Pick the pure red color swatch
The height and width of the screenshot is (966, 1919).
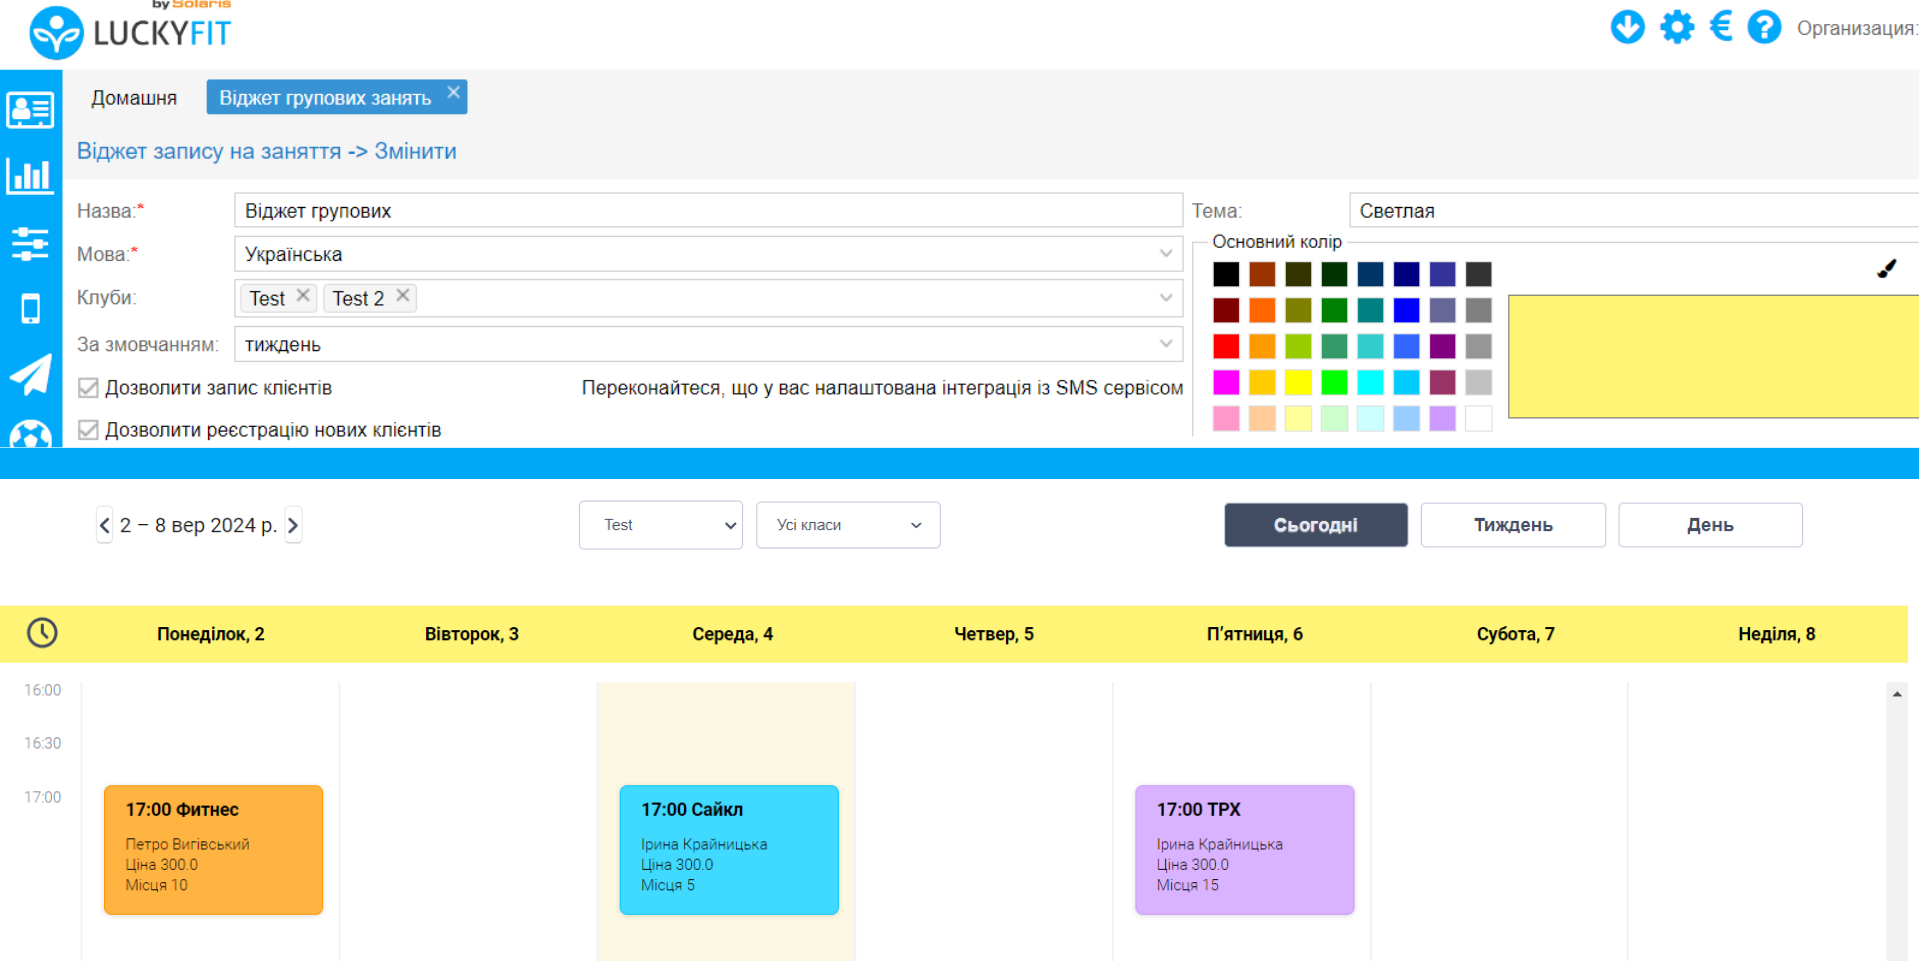click(x=1226, y=346)
